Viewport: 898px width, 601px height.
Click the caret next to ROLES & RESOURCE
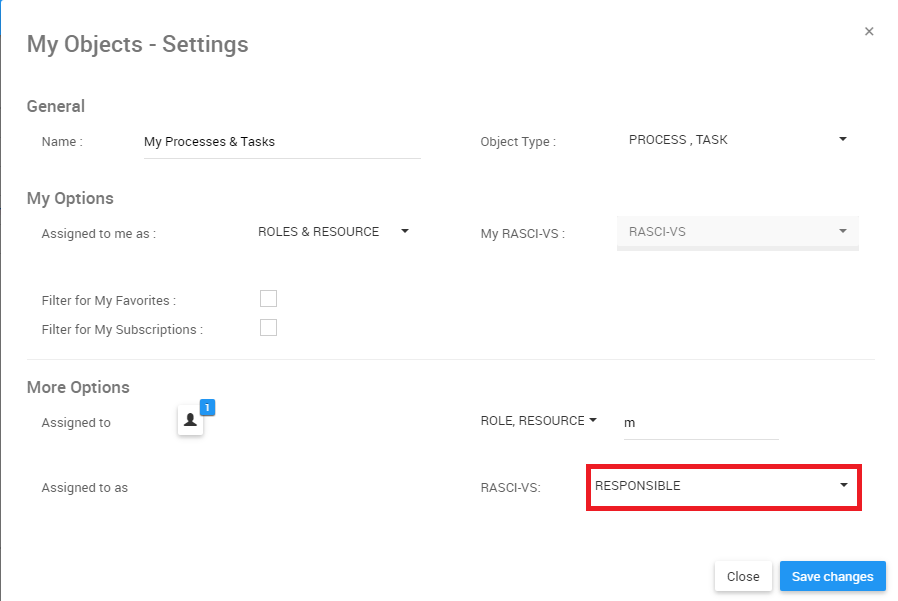click(x=405, y=231)
